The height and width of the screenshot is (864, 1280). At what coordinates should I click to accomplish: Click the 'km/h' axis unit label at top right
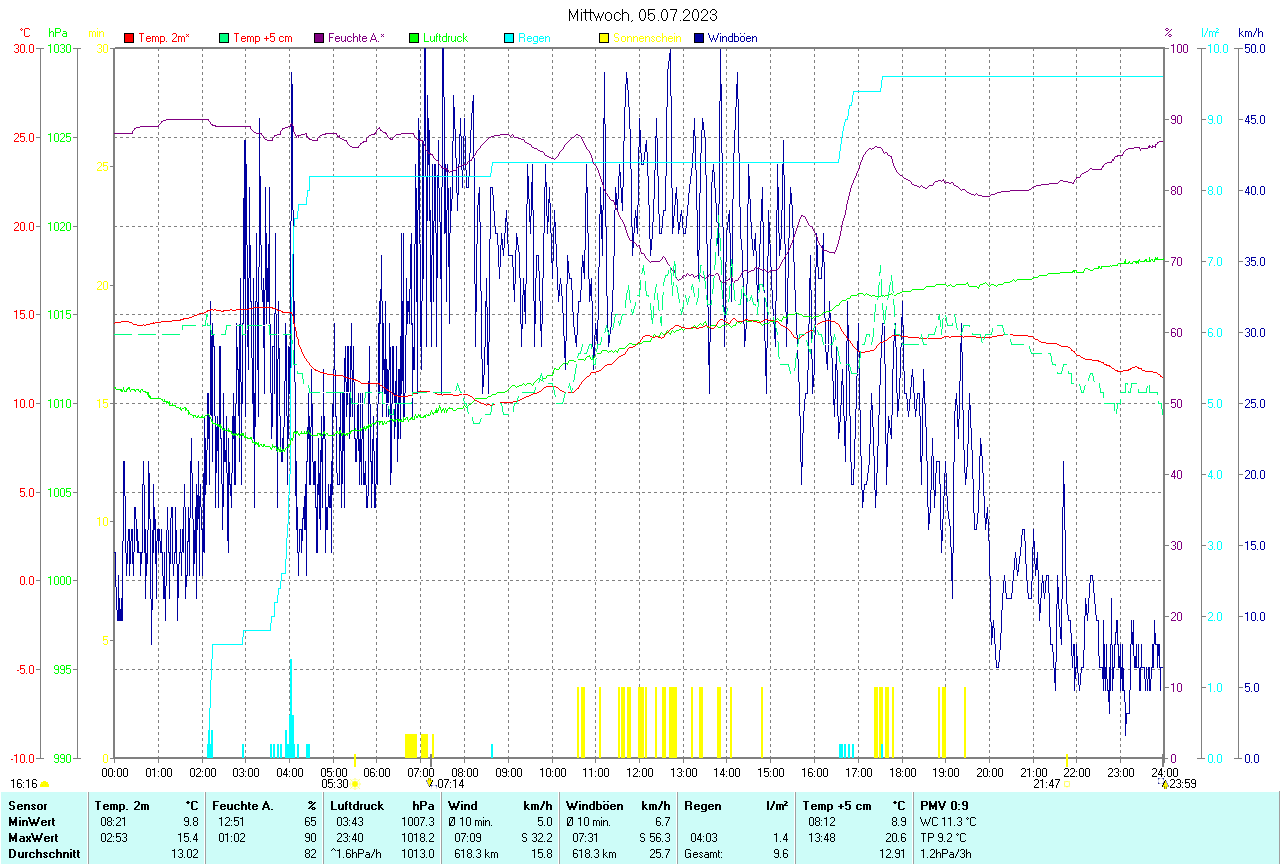coord(1250,33)
